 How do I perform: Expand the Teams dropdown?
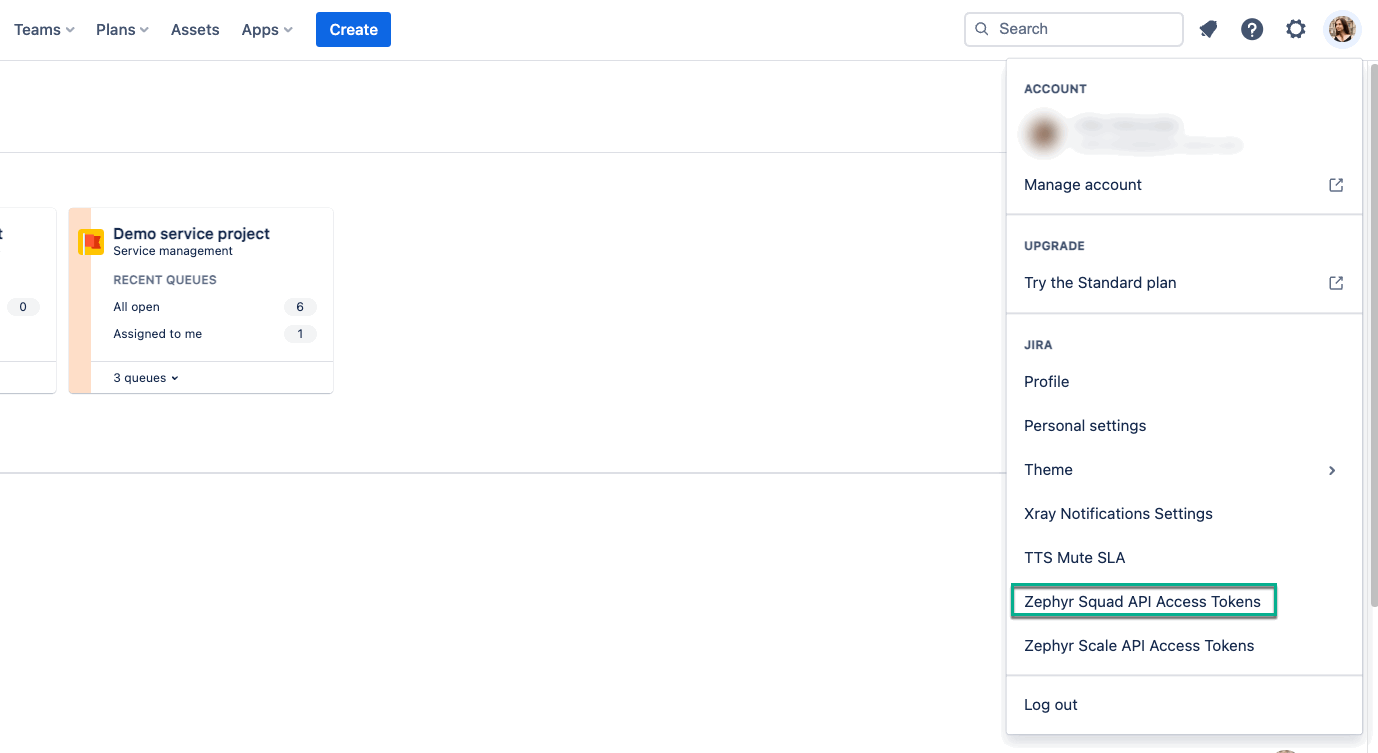coord(44,30)
